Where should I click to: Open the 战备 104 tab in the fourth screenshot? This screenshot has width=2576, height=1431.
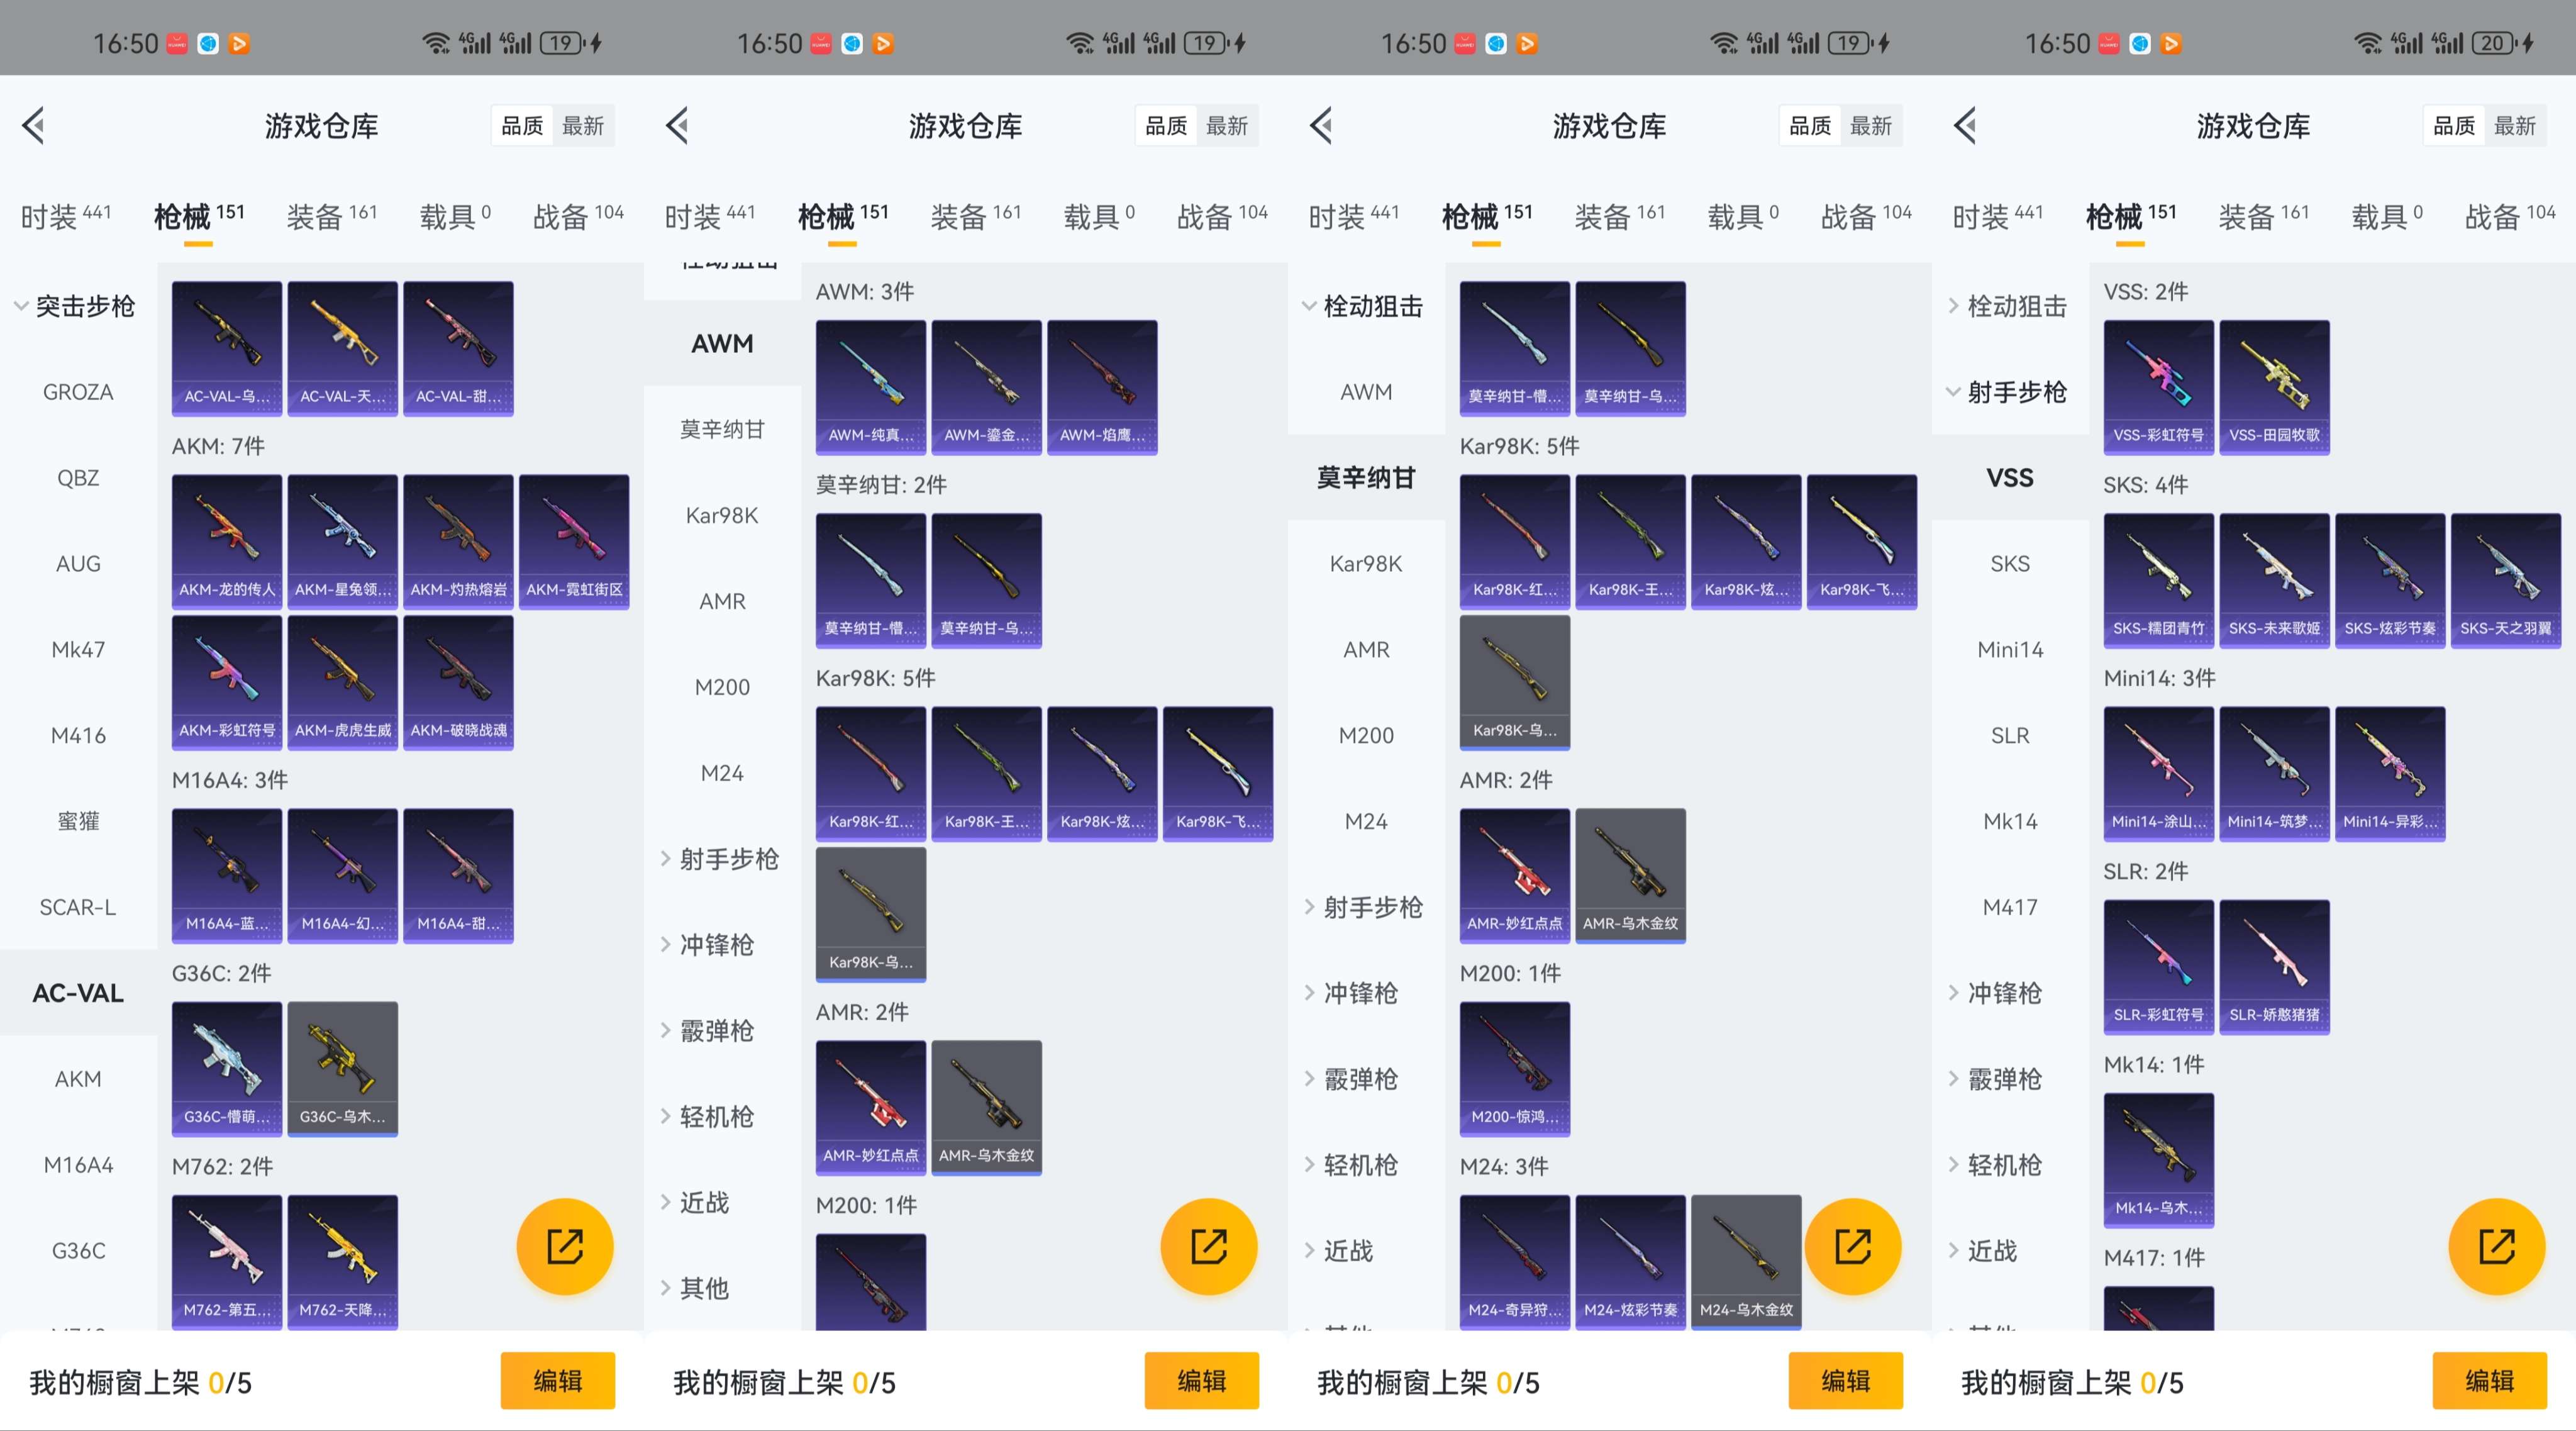[2510, 216]
